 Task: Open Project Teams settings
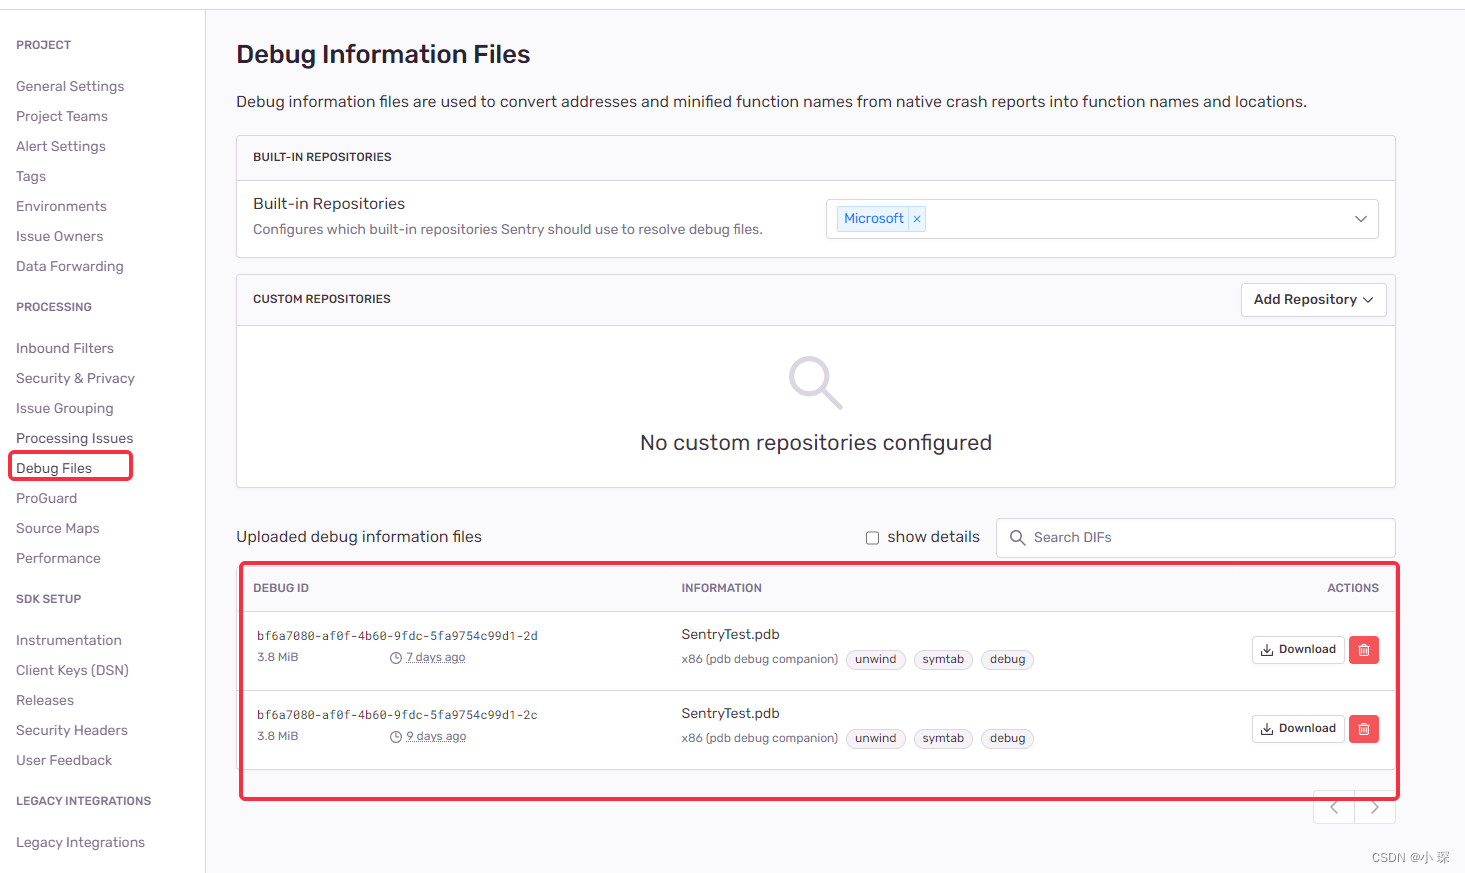[x=62, y=116]
